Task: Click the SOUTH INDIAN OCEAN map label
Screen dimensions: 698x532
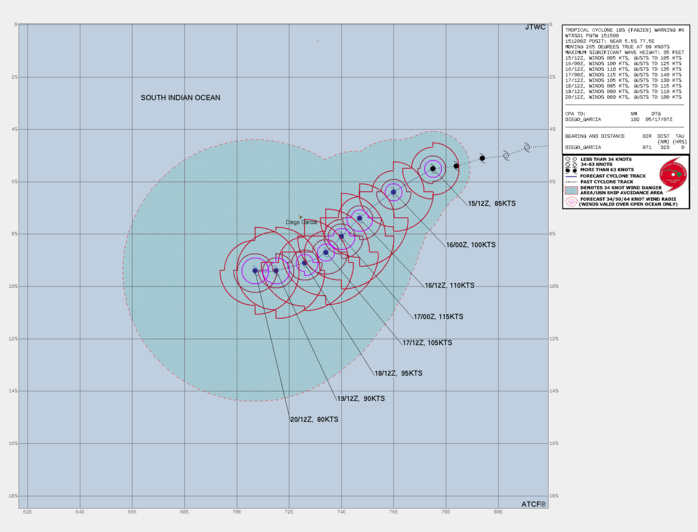Action: point(180,98)
